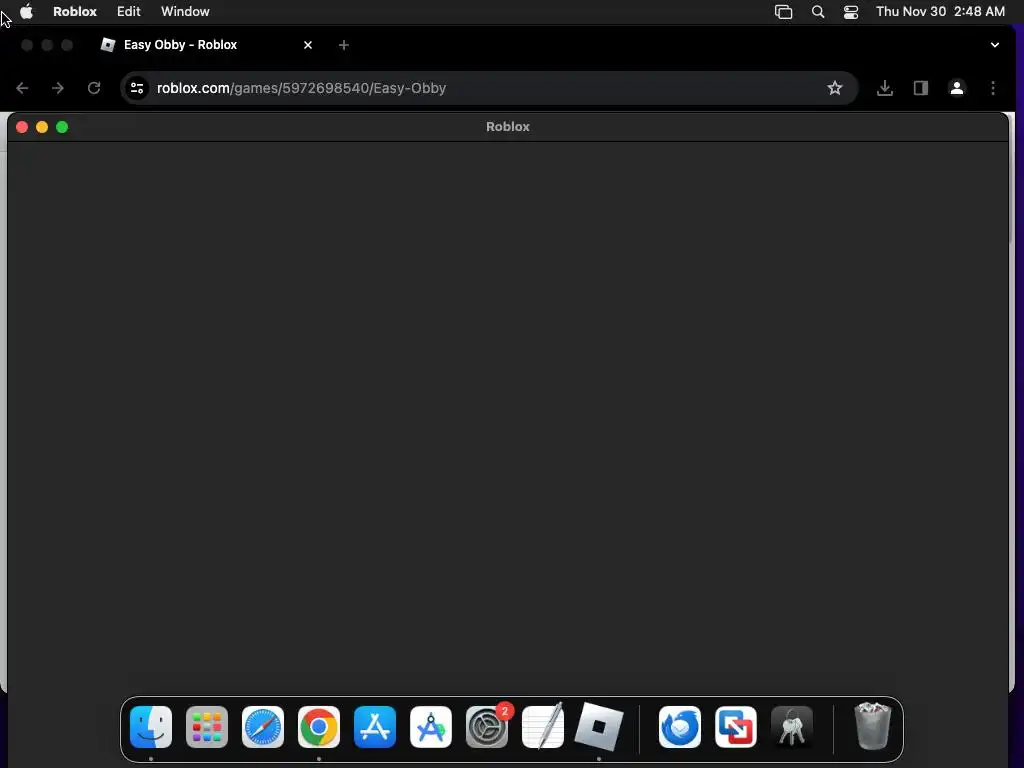Open VMware Fusion from the Dock
Screen dimensions: 1024x768
click(736, 727)
